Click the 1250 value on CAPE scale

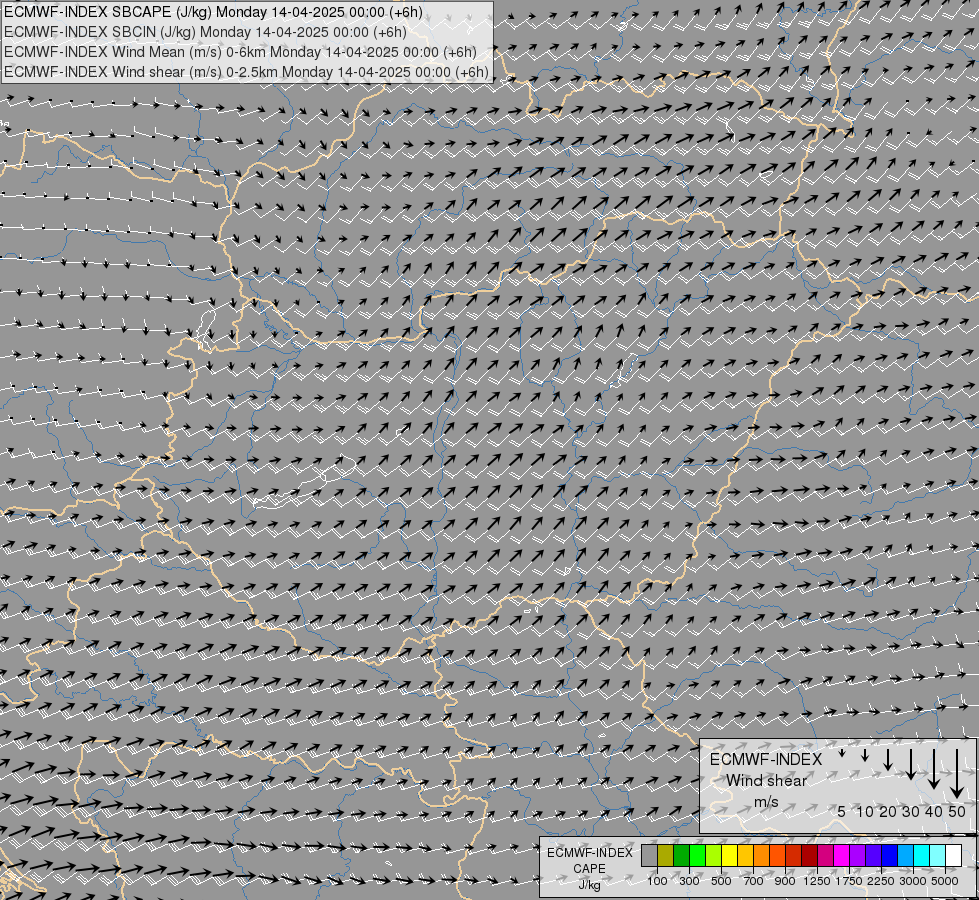[x=817, y=881]
